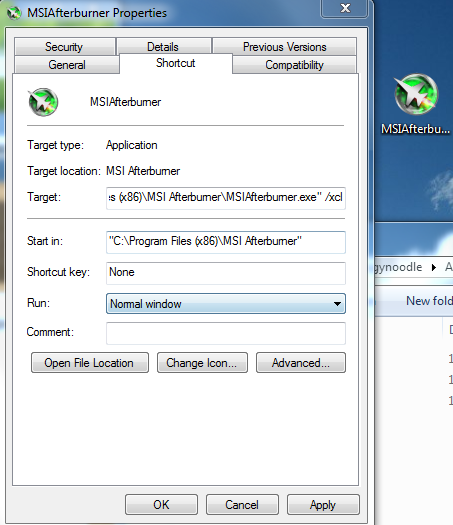Viewport: 453px width, 525px height.
Task: Open the Previous Versions tab
Action: pos(285,47)
